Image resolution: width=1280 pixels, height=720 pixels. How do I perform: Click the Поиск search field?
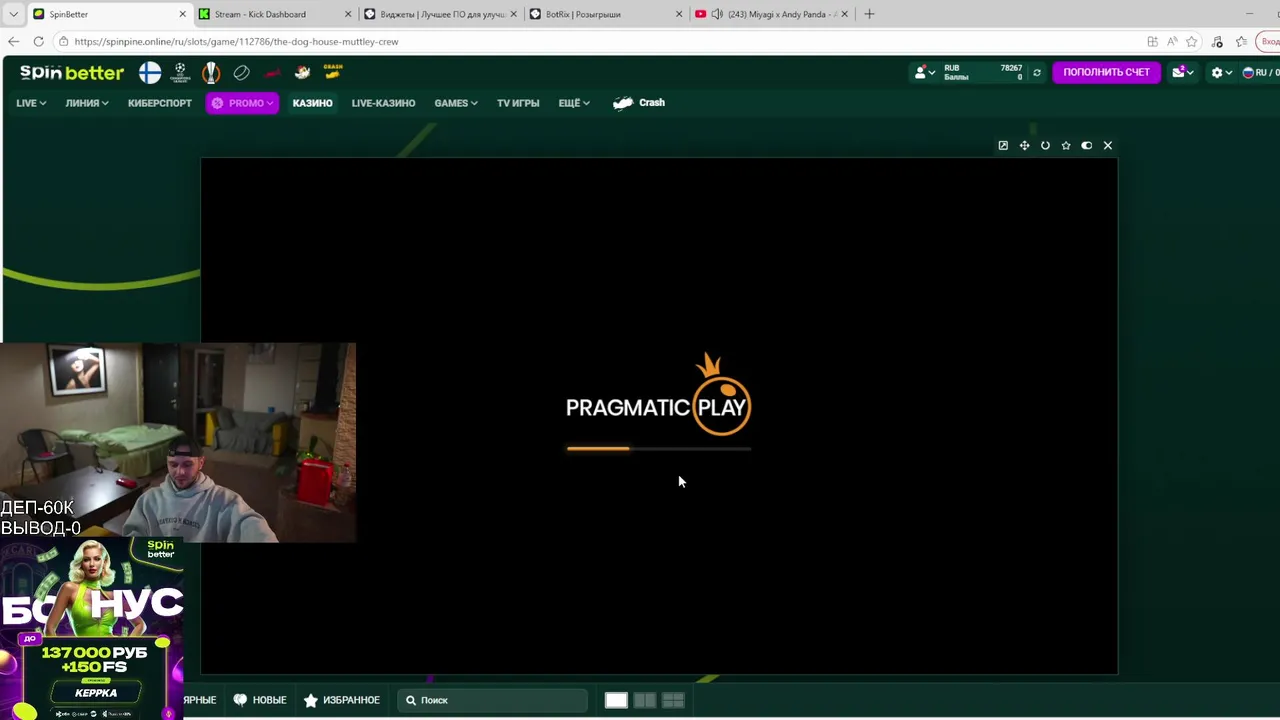click(x=492, y=700)
